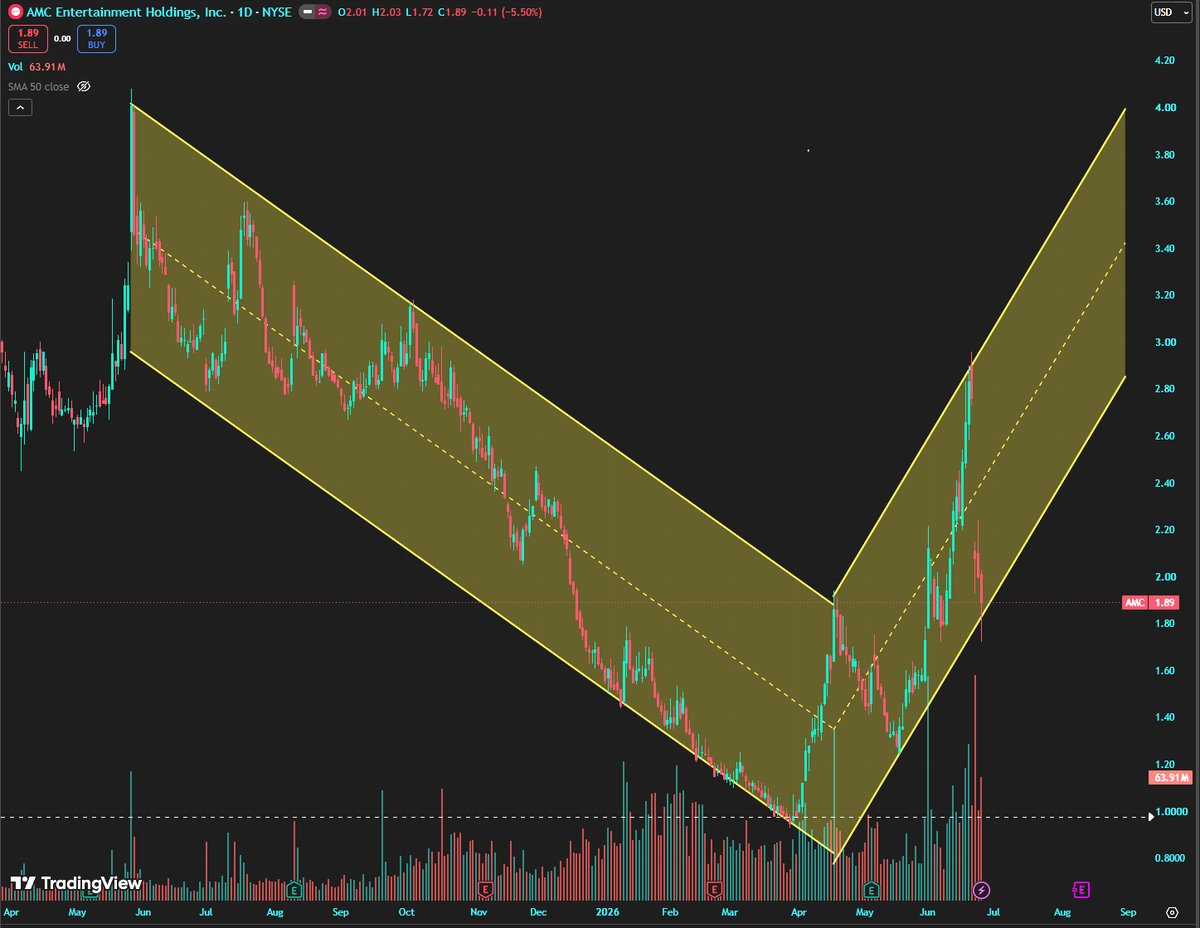The image size is (1200, 928).
Task: Select the Vol 63.91M indicator legend
Action: (x=36, y=67)
